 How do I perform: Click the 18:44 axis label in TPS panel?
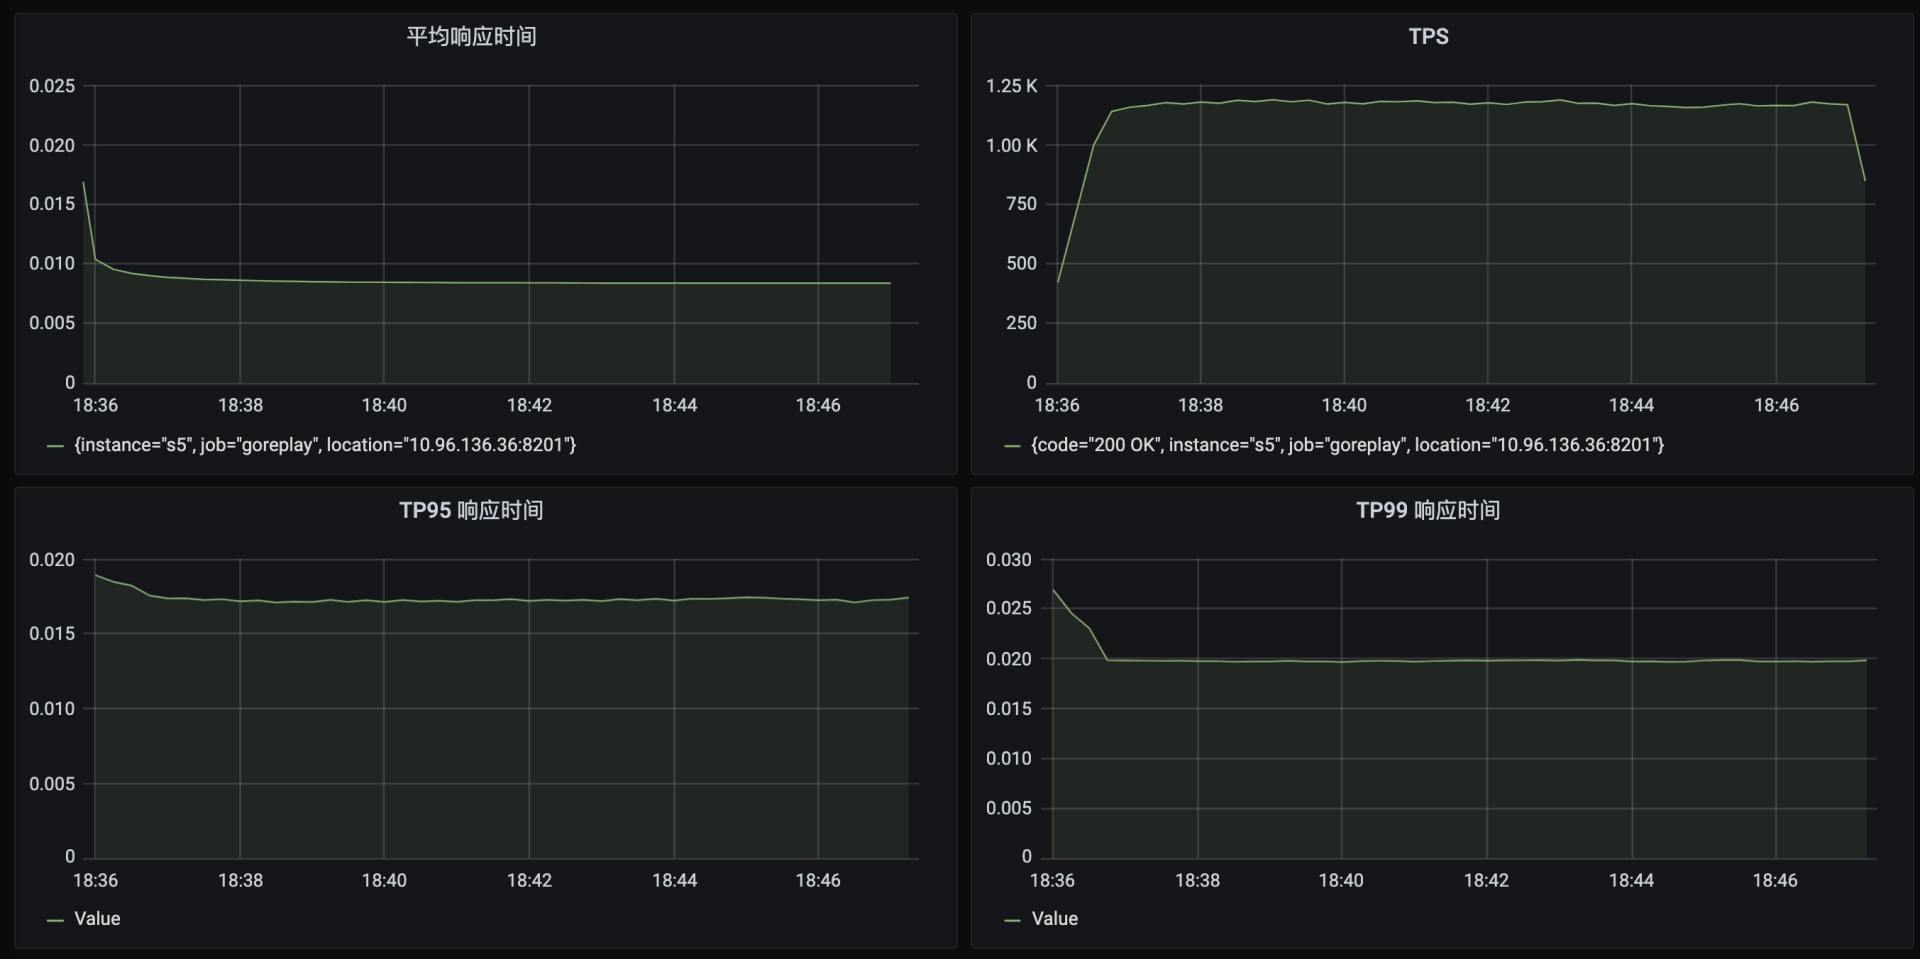1631,406
